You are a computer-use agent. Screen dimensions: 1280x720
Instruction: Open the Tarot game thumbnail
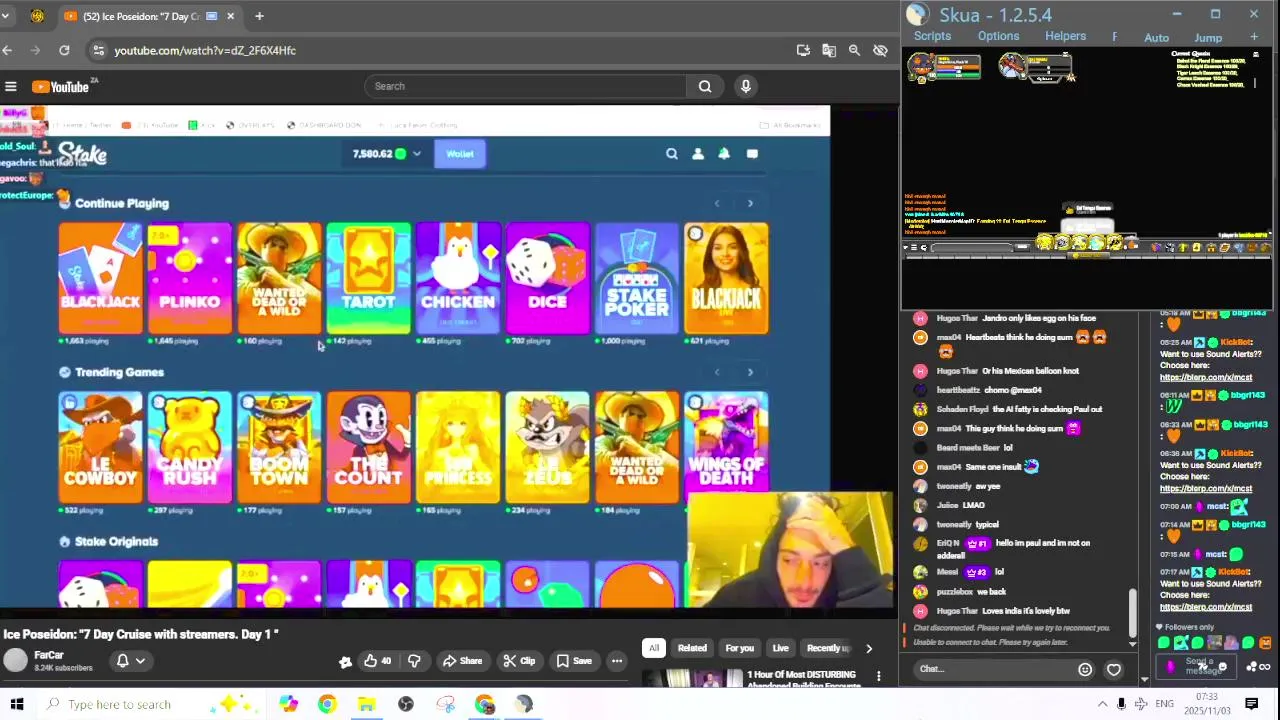click(x=368, y=278)
